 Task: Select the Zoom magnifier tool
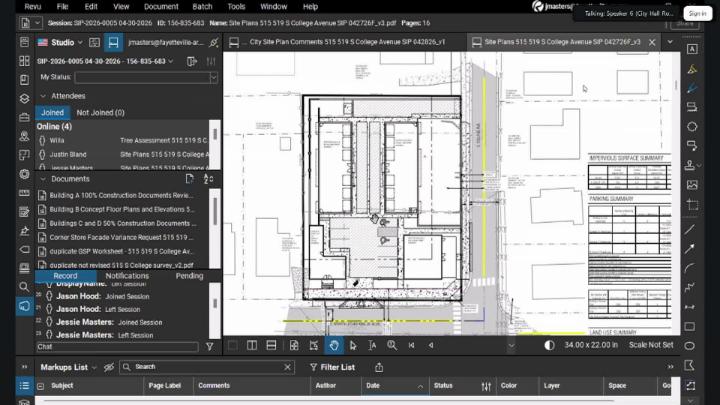pos(392,345)
